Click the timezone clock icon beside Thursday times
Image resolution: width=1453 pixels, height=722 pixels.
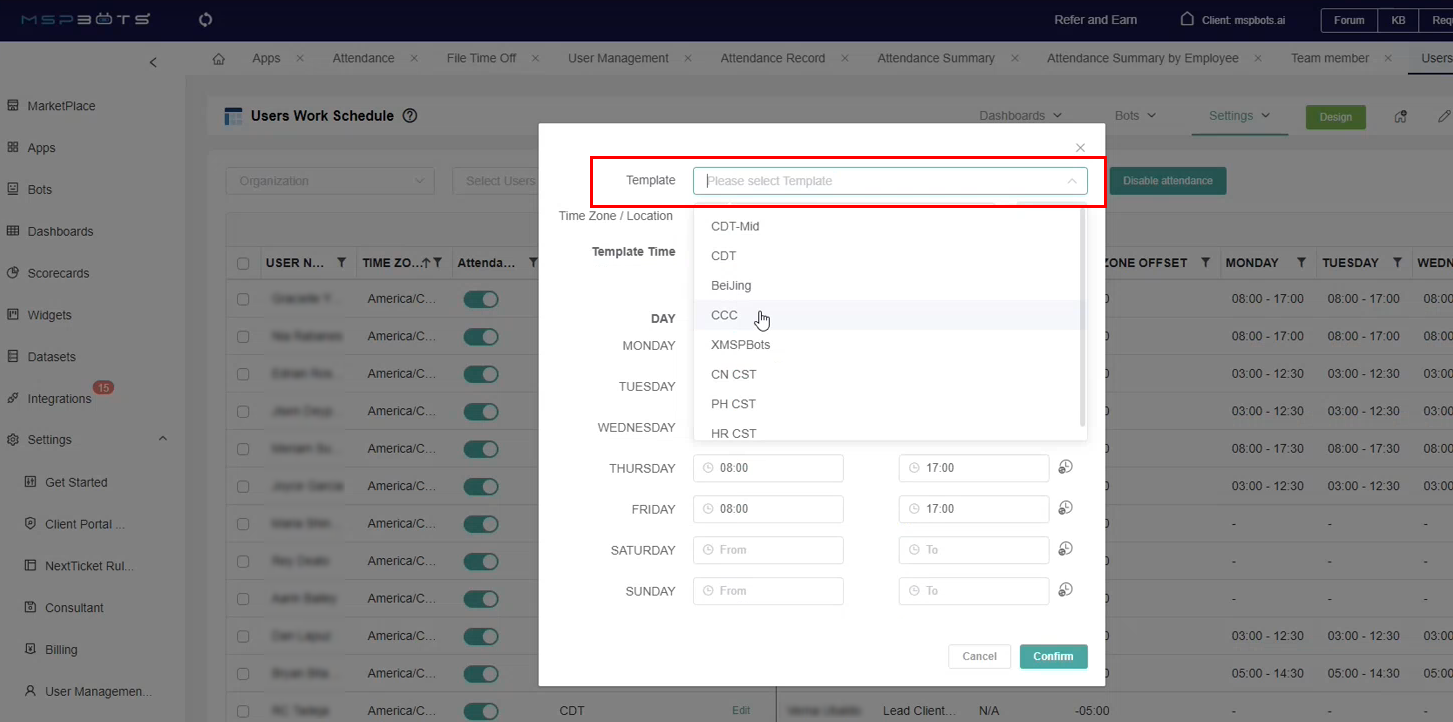1065,466
